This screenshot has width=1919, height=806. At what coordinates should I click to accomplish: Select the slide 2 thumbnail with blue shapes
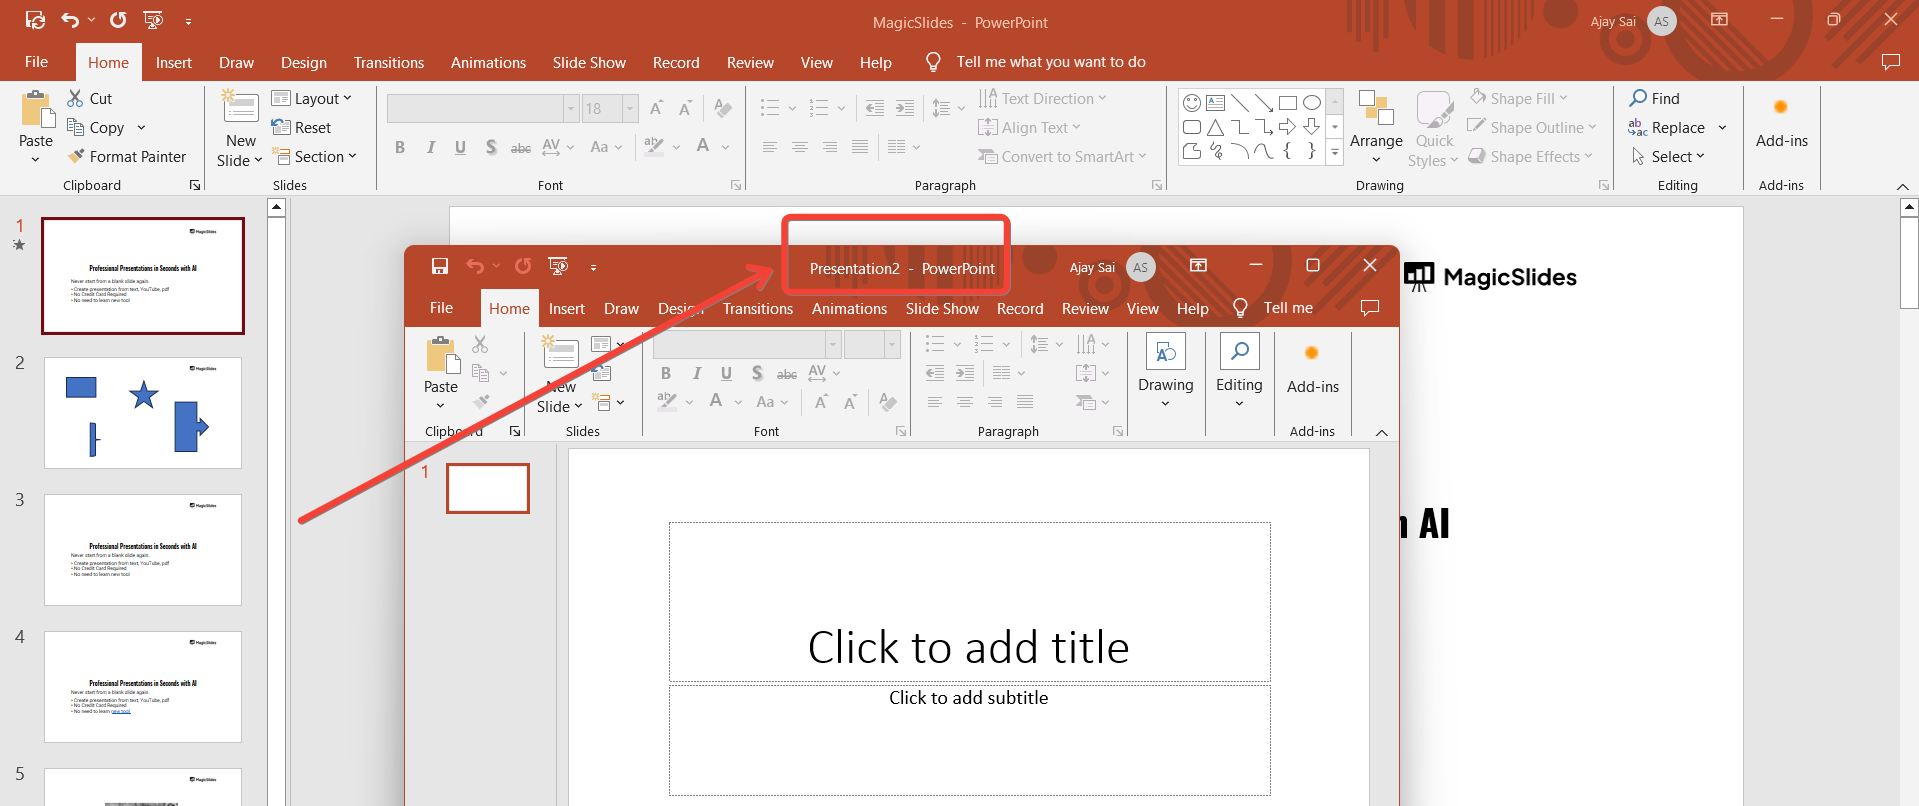(143, 412)
